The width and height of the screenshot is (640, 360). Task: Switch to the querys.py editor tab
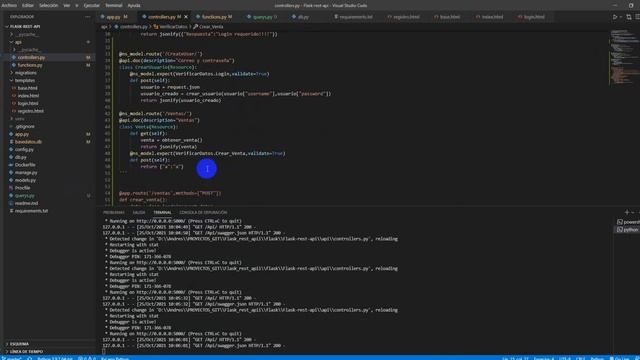(x=262, y=17)
